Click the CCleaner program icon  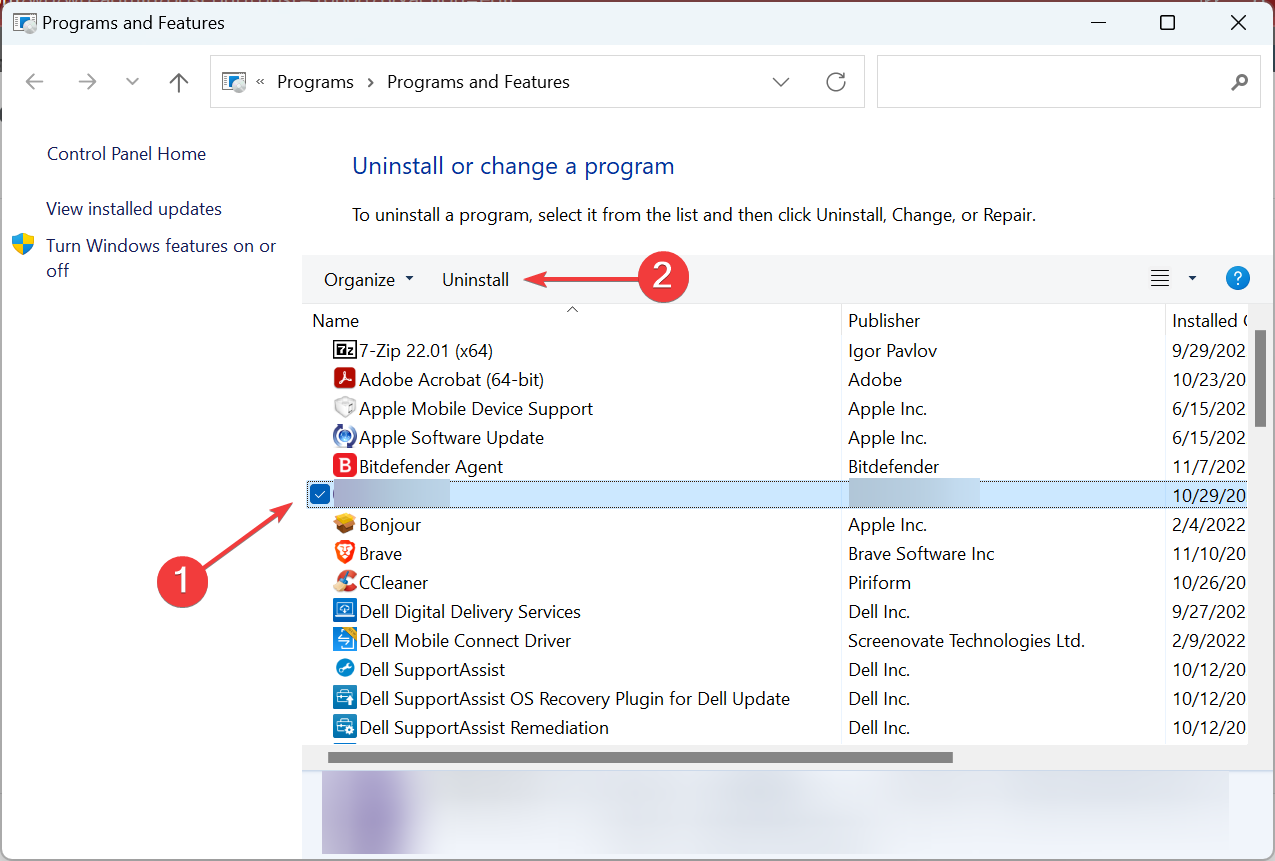[345, 582]
